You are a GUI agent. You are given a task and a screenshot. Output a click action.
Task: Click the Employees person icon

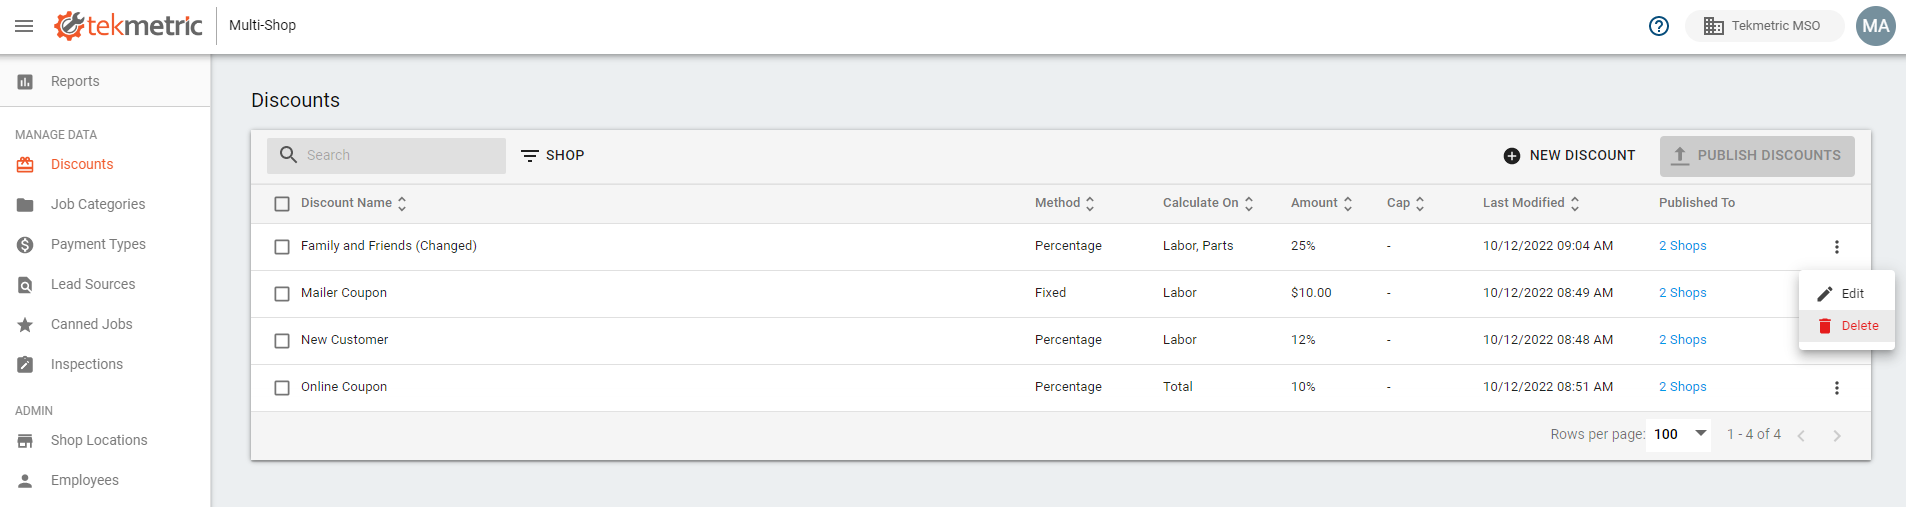[x=25, y=481]
